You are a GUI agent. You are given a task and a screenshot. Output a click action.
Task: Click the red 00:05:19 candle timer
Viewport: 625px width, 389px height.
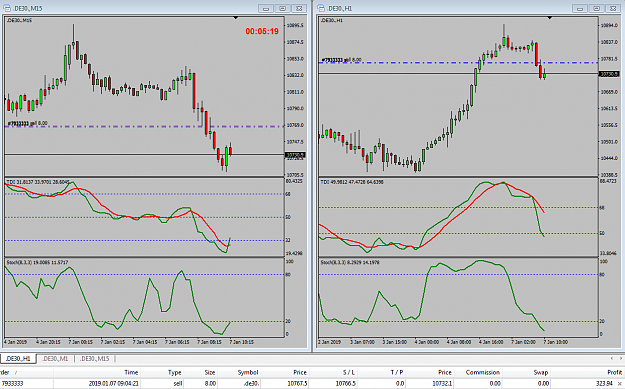pyautogui.click(x=262, y=31)
